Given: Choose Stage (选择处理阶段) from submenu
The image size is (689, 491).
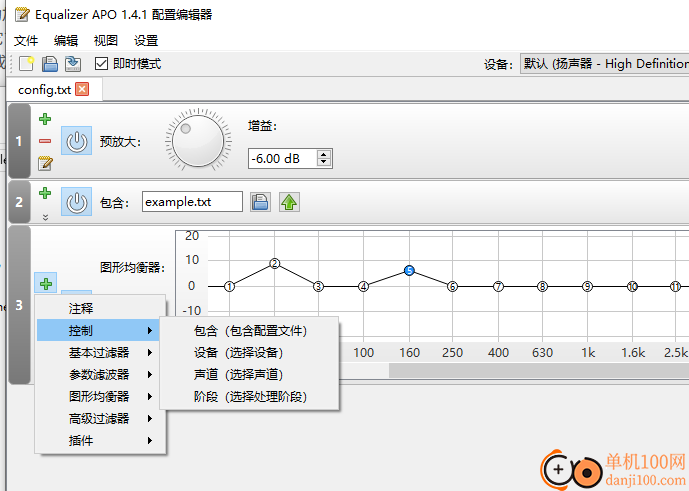Looking at the screenshot, I should pyautogui.click(x=250, y=396).
